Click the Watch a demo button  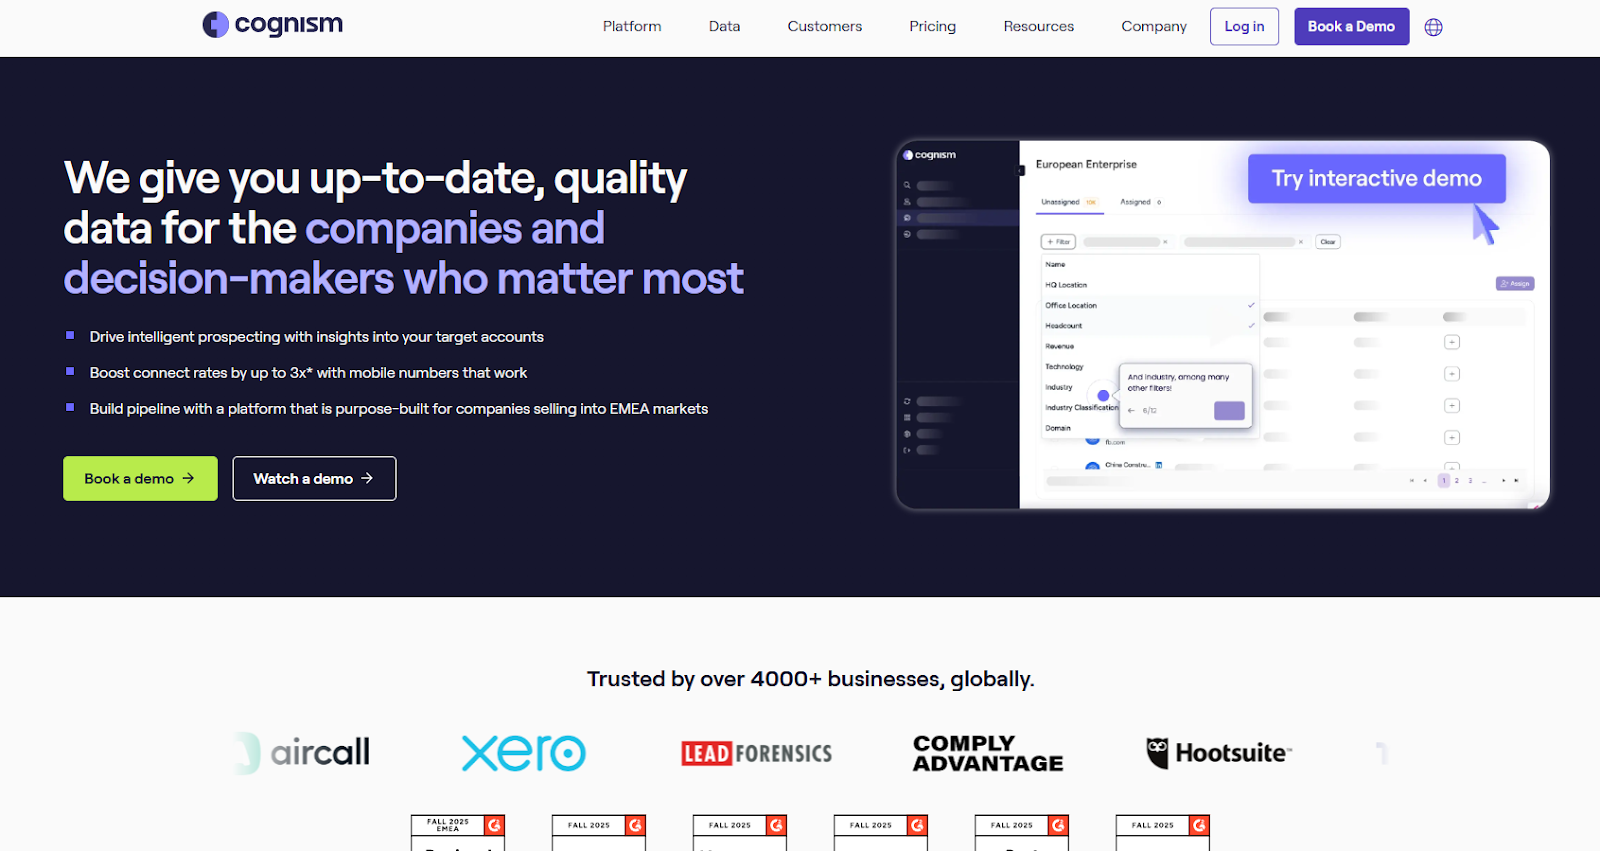click(x=314, y=478)
